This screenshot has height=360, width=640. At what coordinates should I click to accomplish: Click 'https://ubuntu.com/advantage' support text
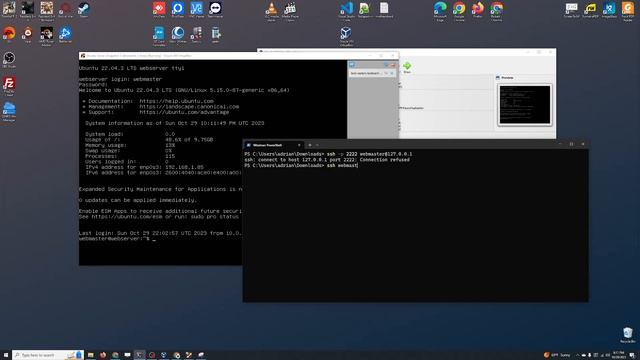184,112
